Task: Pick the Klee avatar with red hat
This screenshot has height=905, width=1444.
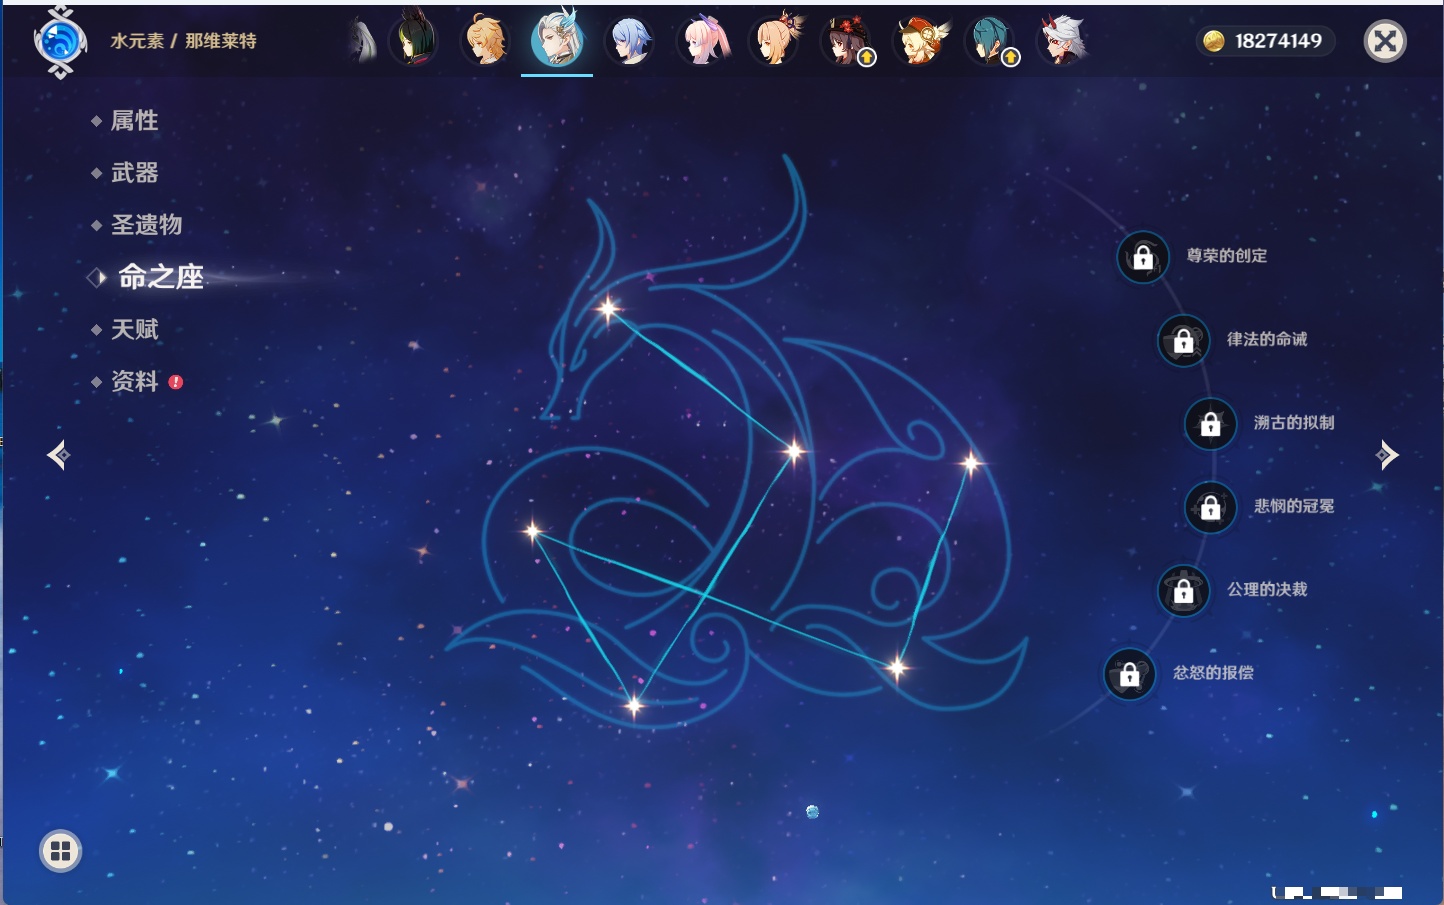Action: pyautogui.click(x=920, y=41)
